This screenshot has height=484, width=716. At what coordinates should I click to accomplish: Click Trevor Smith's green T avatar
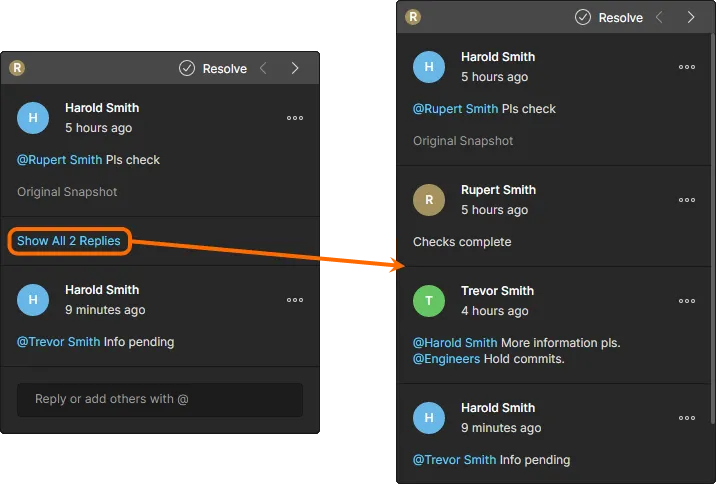pos(429,301)
